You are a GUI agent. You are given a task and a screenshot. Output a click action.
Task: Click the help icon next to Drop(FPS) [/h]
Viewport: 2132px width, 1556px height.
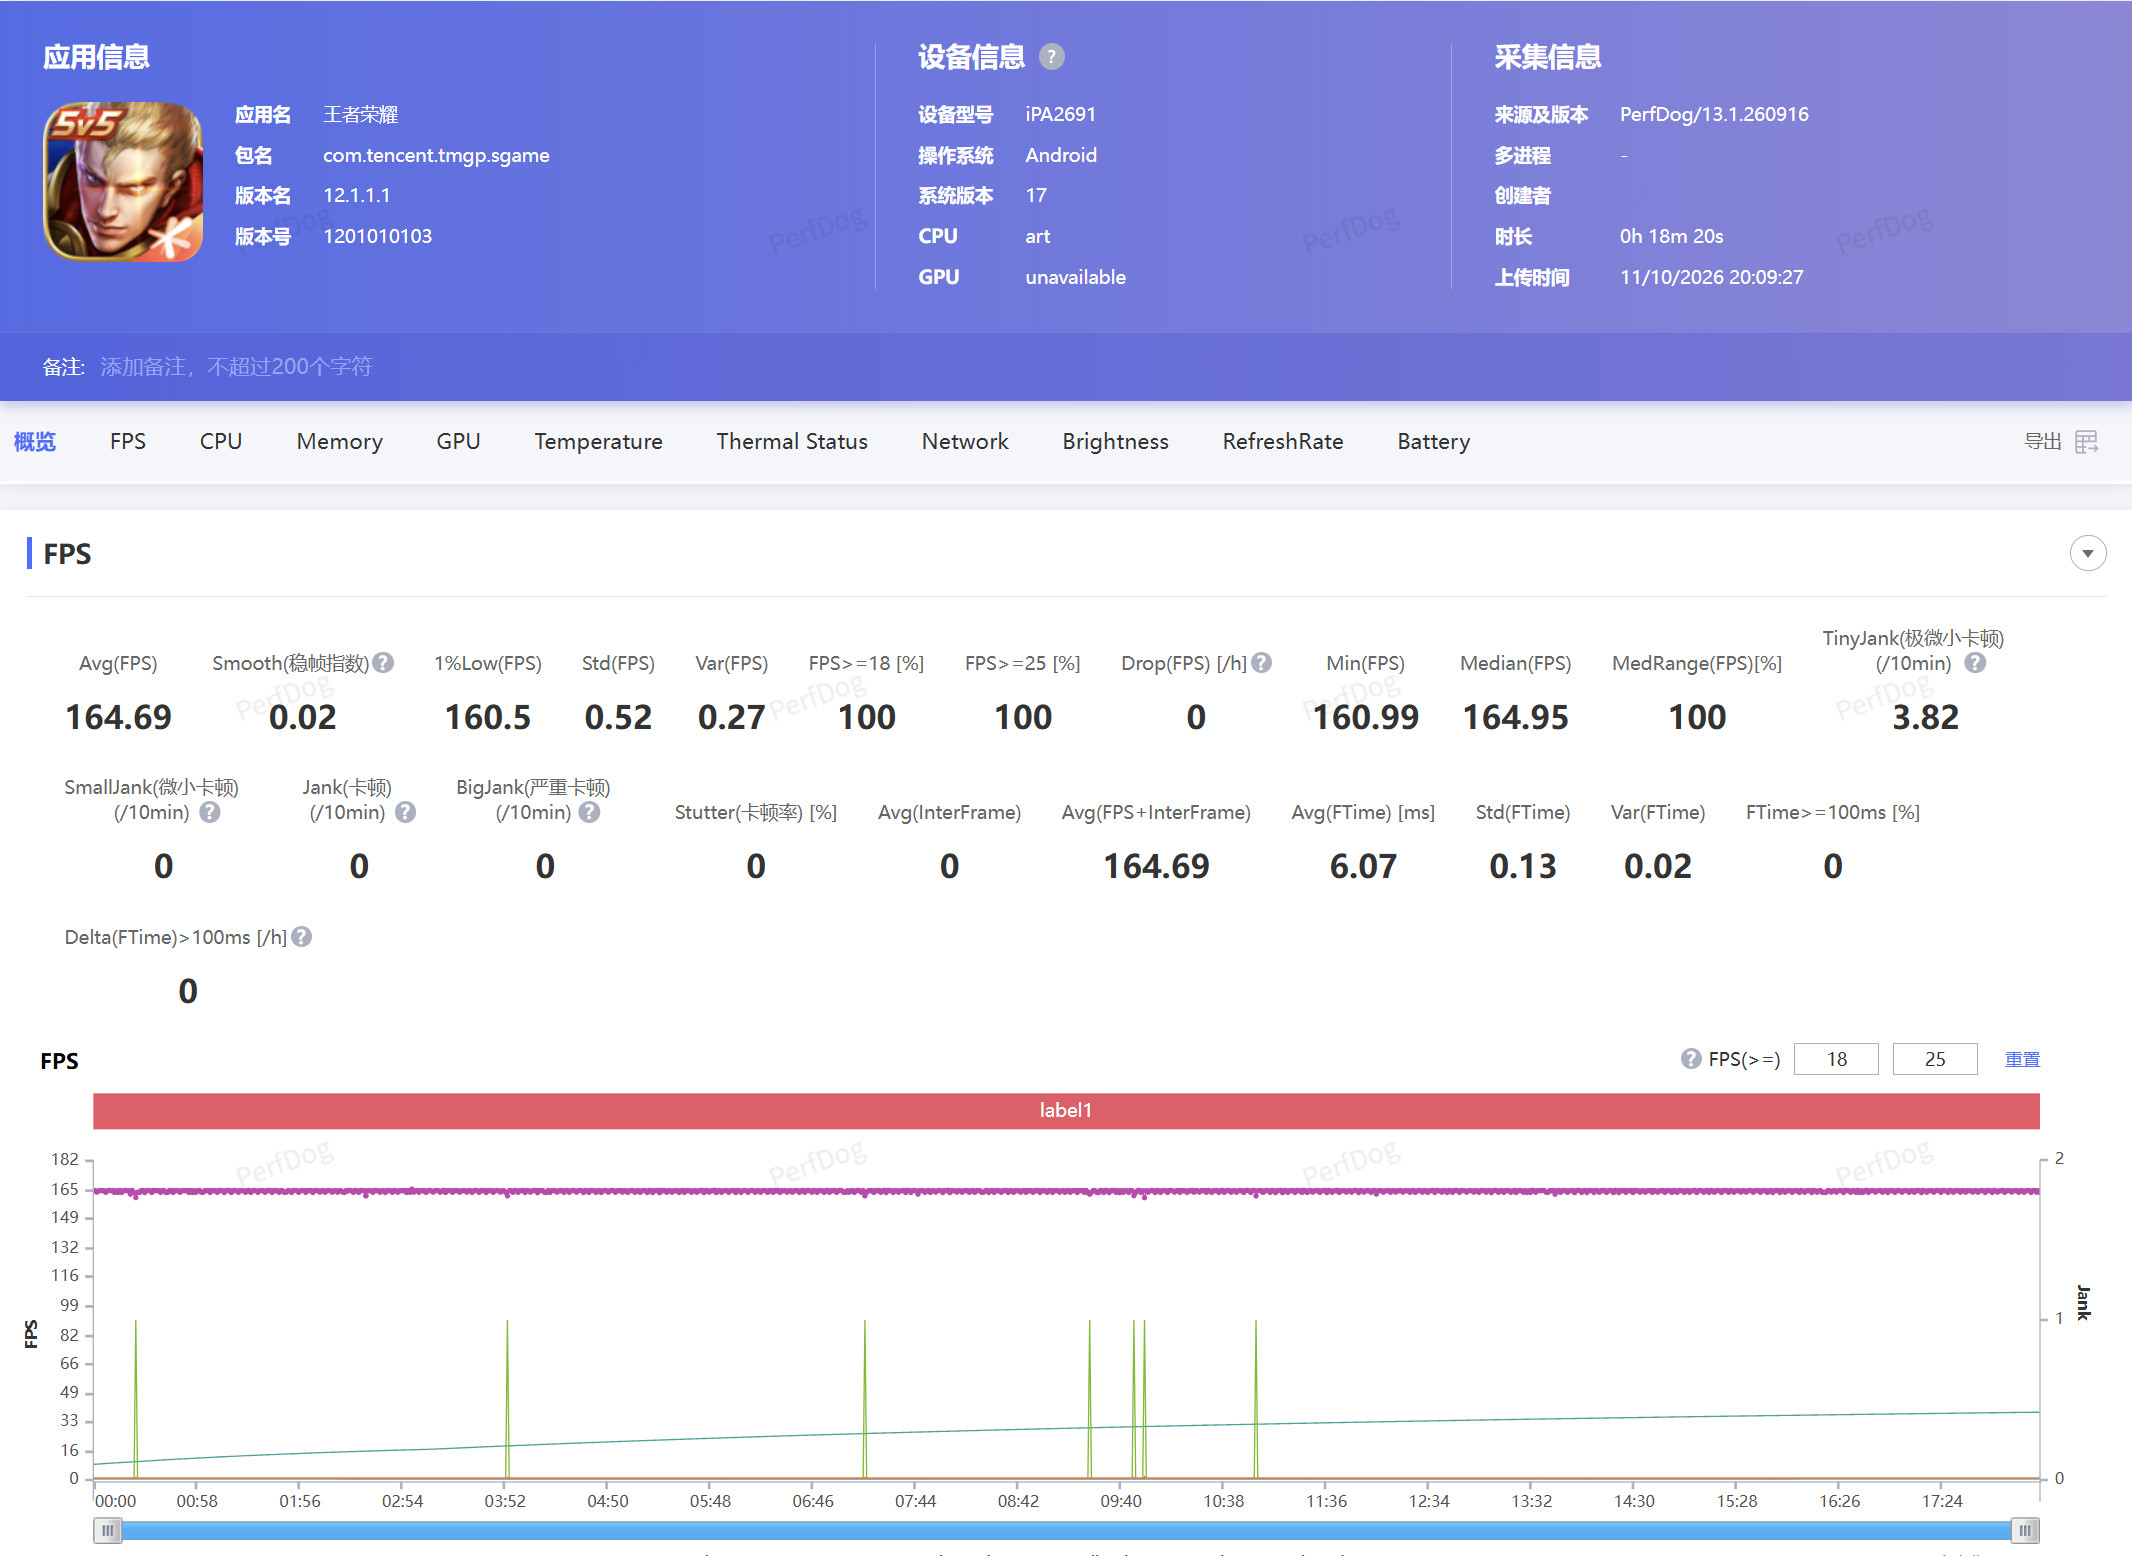pyautogui.click(x=1261, y=663)
